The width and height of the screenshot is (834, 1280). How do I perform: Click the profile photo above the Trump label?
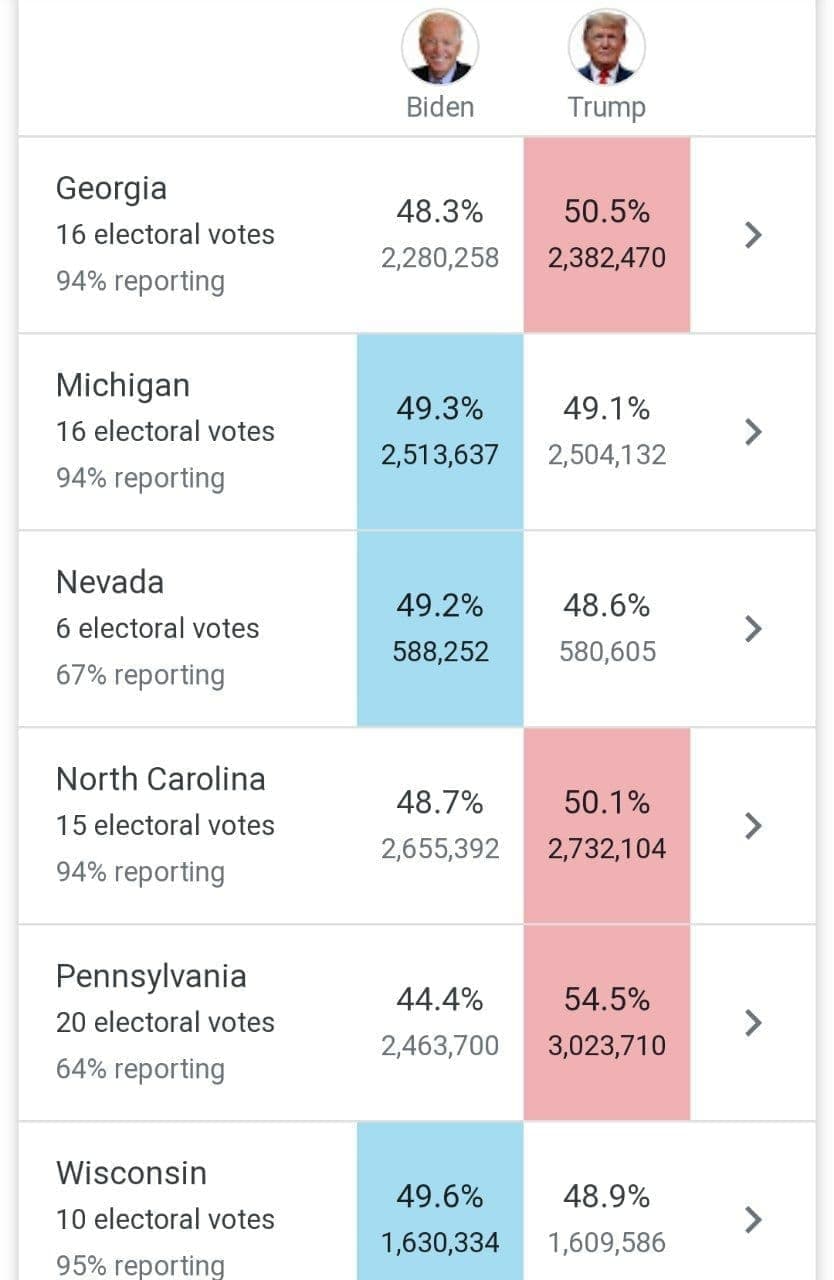pyautogui.click(x=606, y=47)
